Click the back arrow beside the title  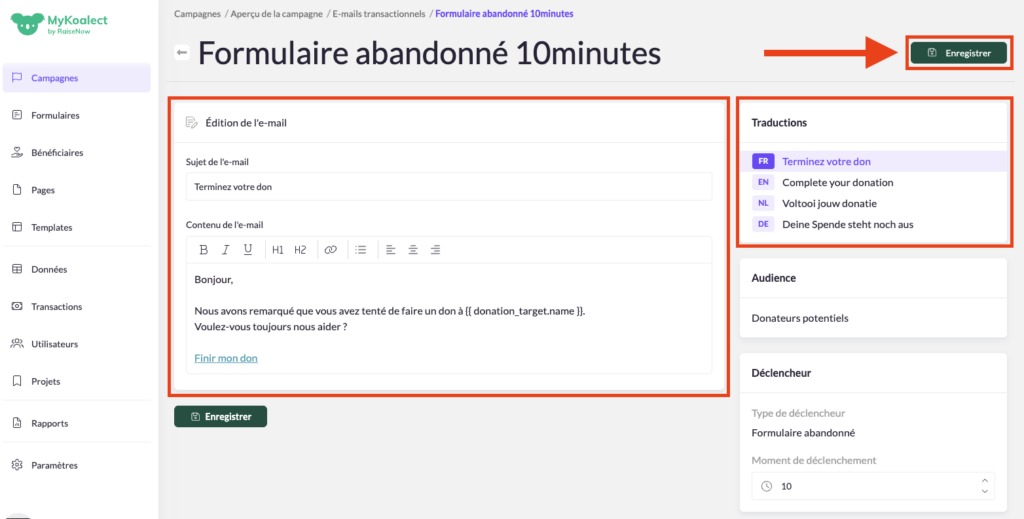coord(182,53)
